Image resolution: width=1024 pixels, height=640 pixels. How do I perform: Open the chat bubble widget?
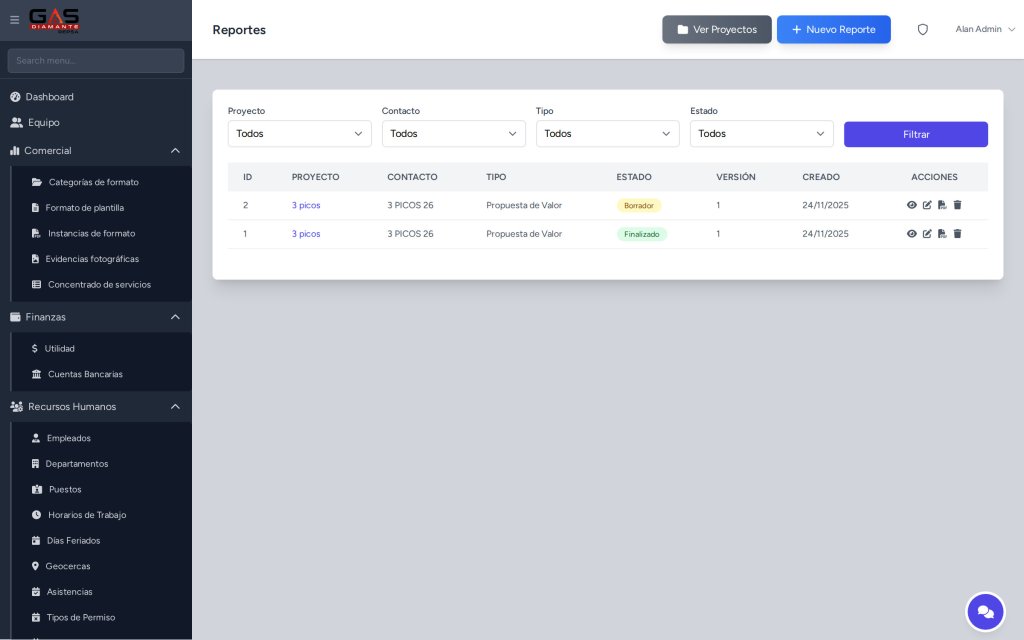[985, 612]
